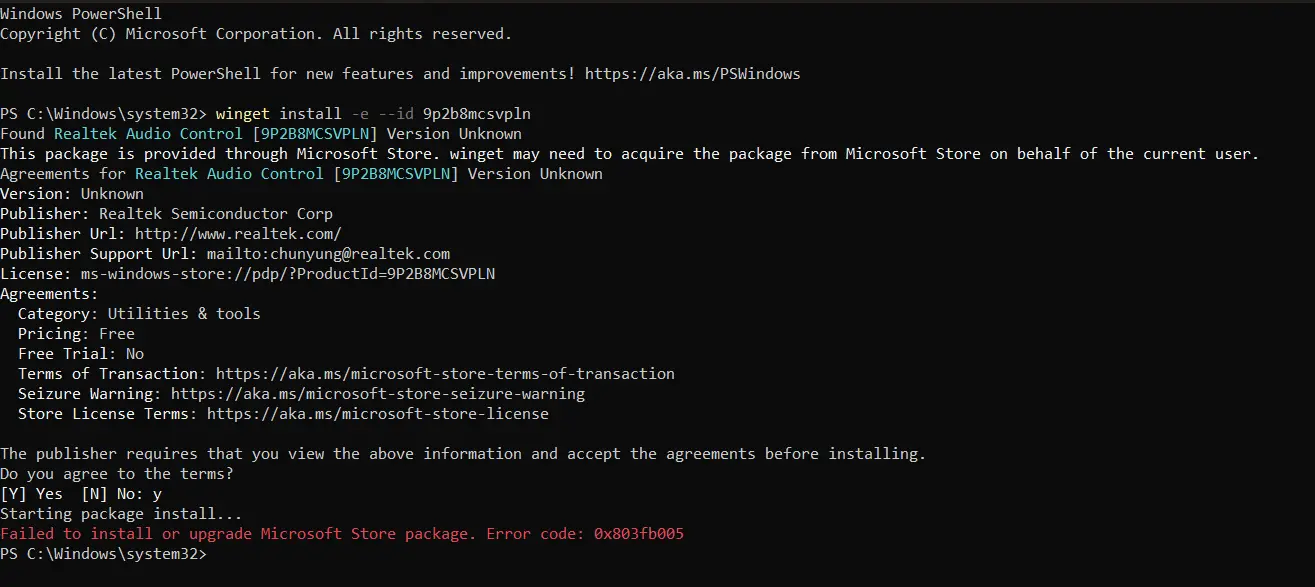Click the Do you agree to the terms line
The image size is (1315, 587).
click(x=116, y=474)
